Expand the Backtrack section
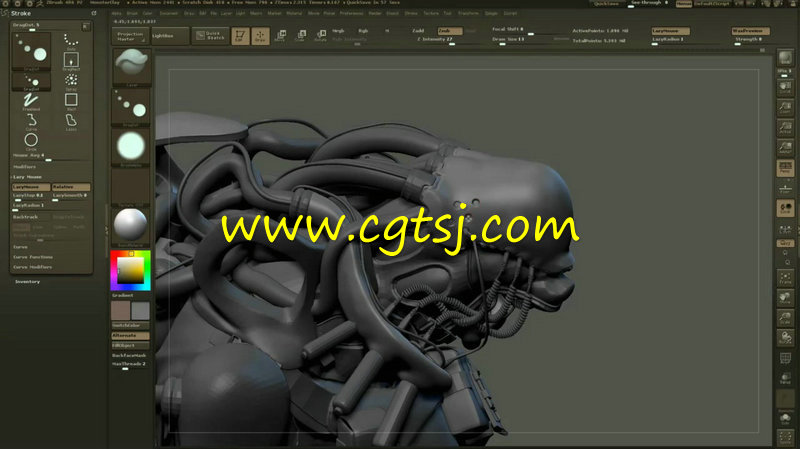Screen dimensions: 800x449 [x=26, y=217]
